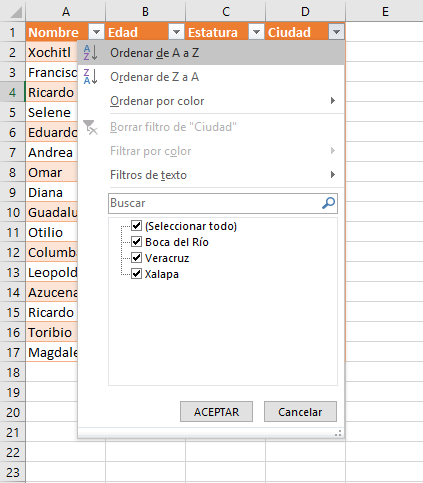Click inside the Buscar search field
Image resolution: width=423 pixels, height=483 pixels.
(215, 203)
